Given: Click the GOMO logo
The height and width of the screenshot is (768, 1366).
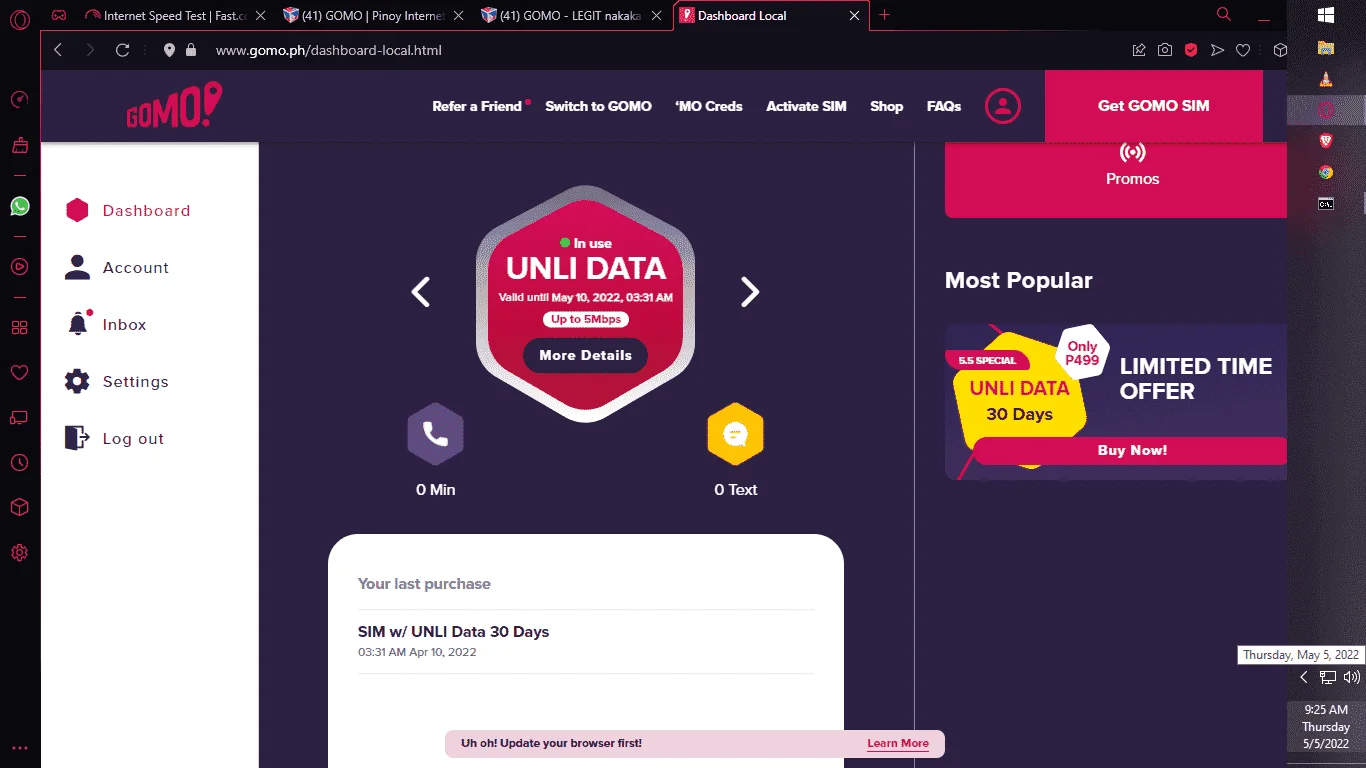Looking at the screenshot, I should 174,106.
